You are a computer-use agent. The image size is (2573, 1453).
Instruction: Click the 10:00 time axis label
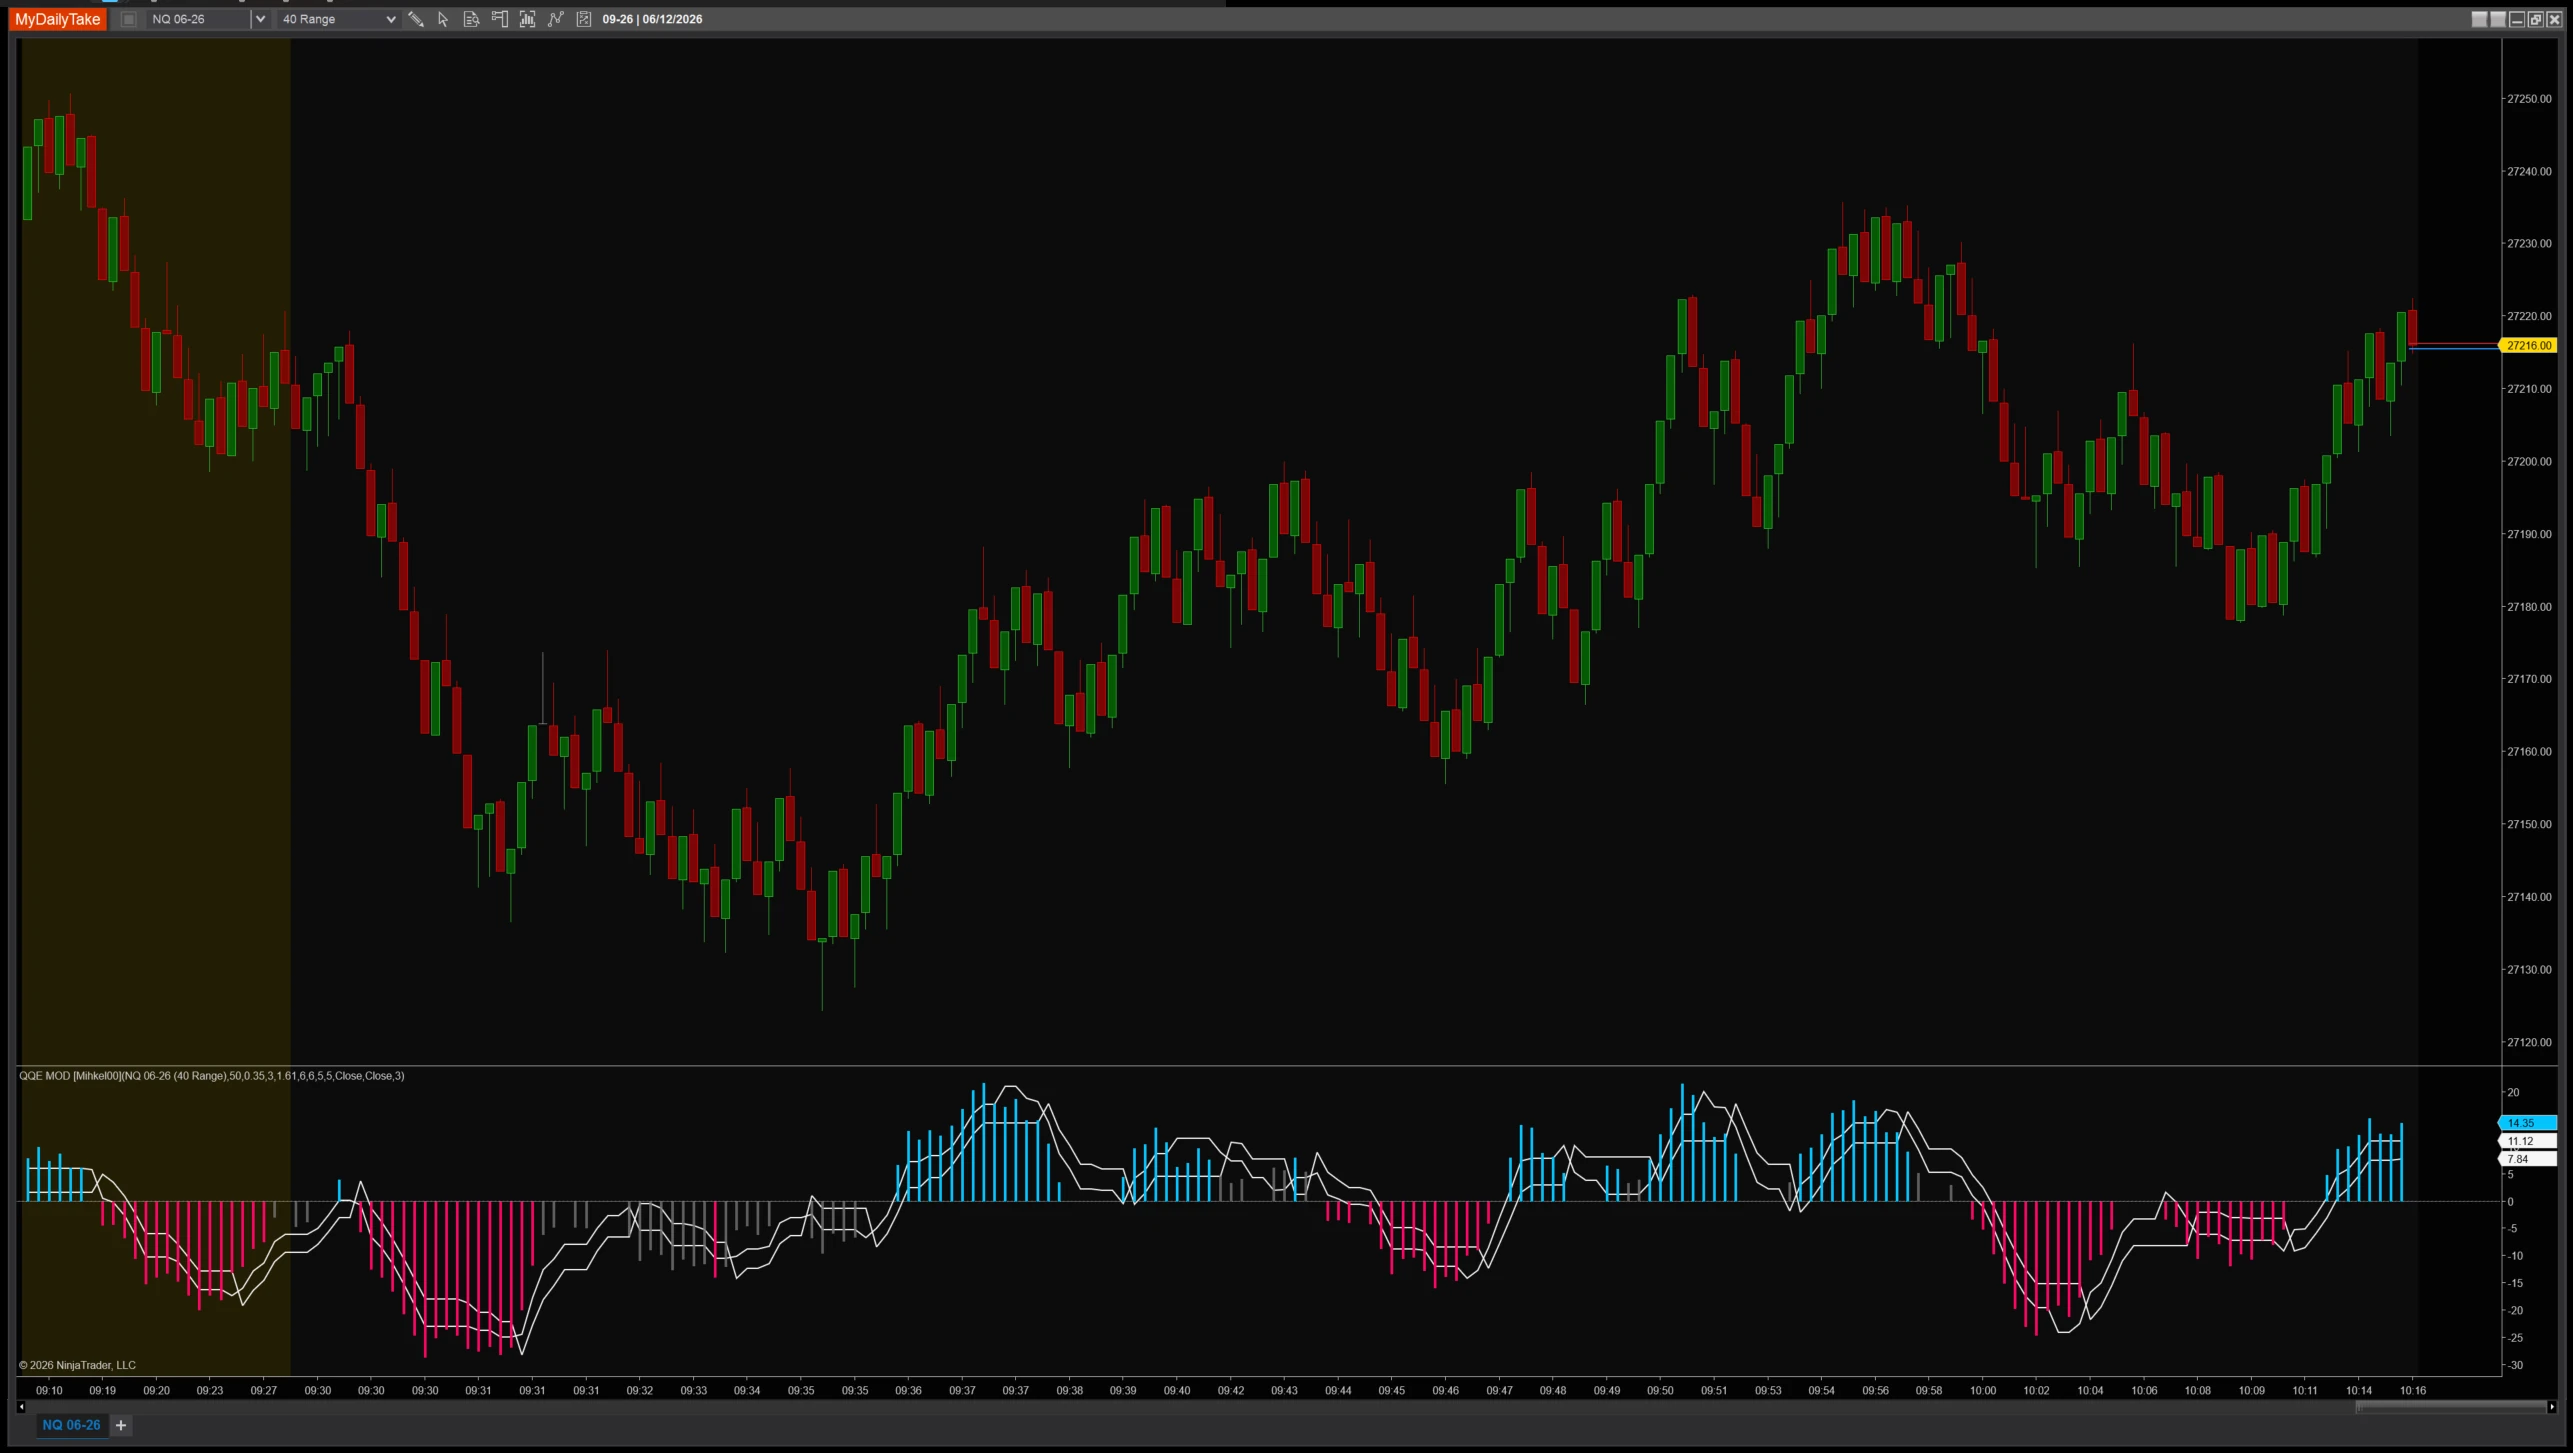[1983, 1390]
